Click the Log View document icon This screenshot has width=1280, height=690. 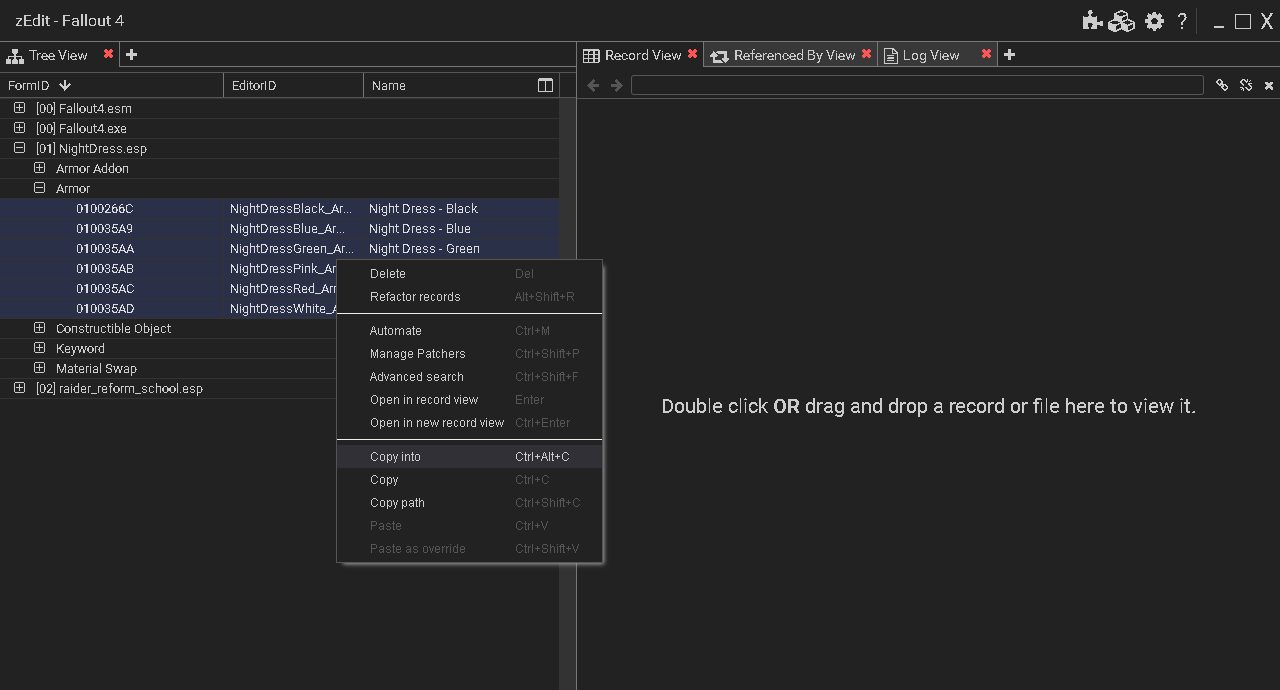(891, 56)
